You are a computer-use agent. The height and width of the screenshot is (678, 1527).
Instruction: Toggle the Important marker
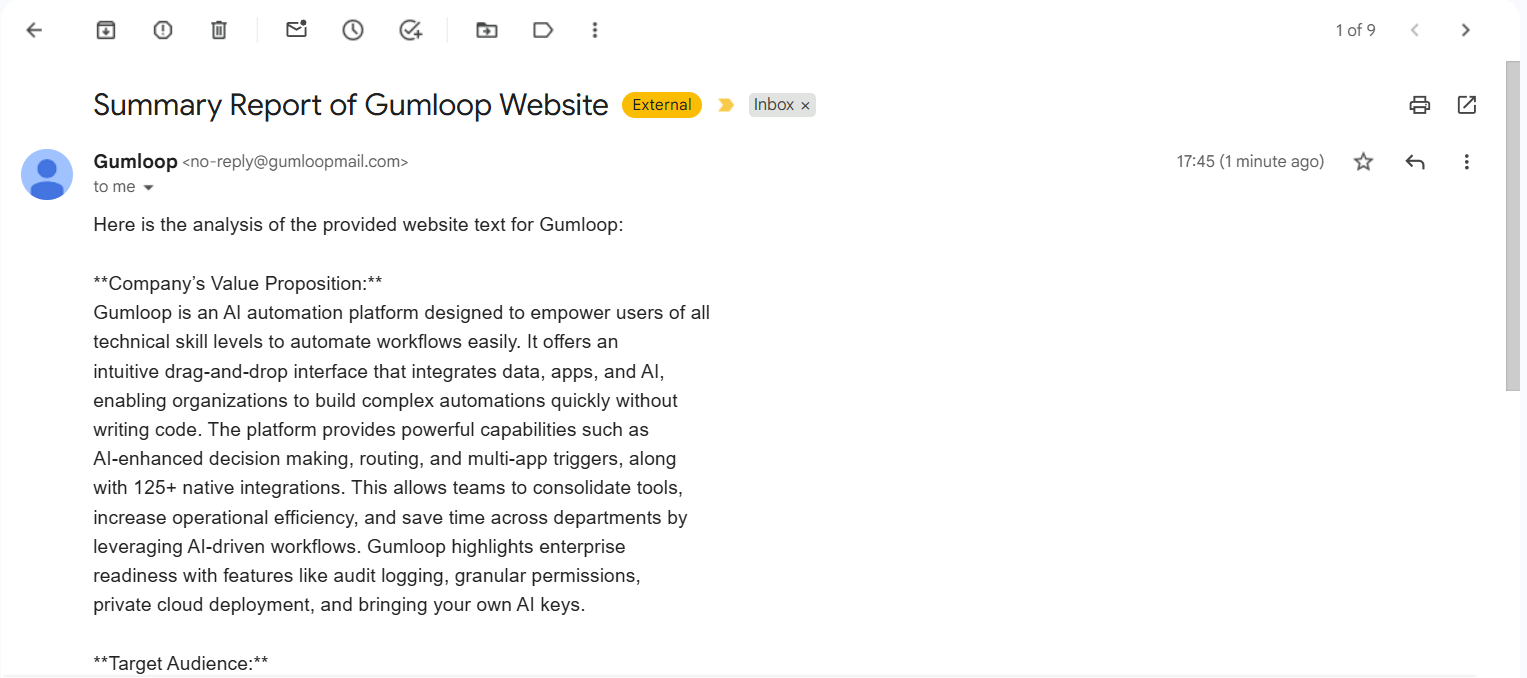(725, 104)
